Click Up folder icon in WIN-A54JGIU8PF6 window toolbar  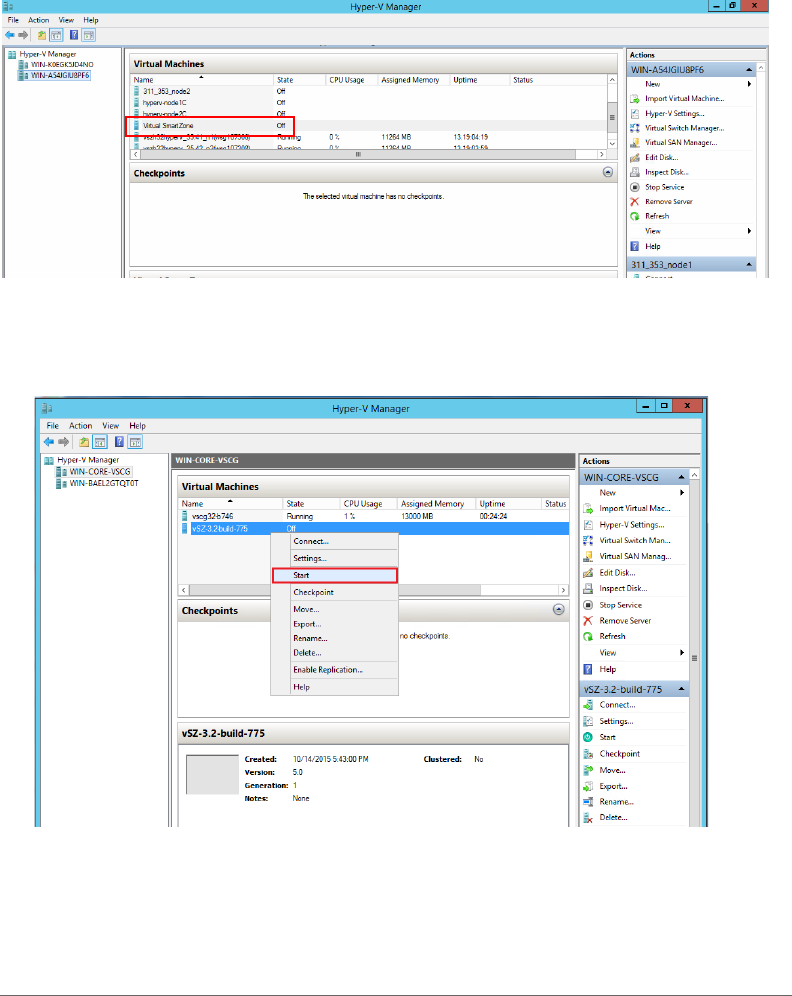pos(42,35)
